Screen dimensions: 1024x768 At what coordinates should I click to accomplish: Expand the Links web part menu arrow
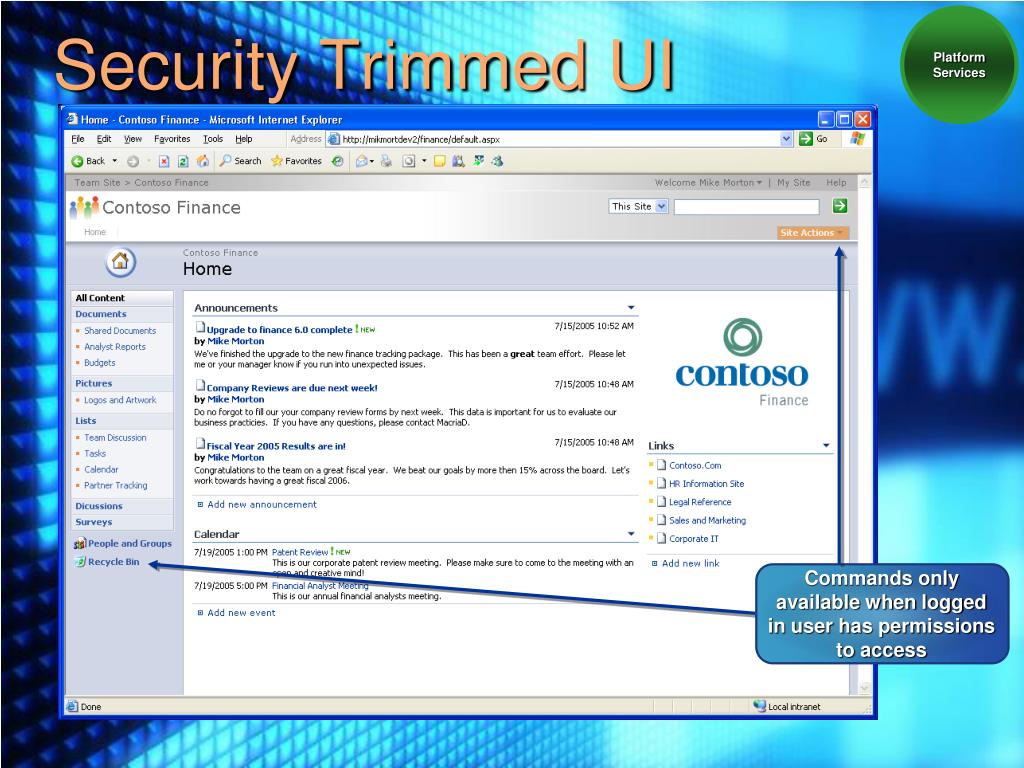coord(826,445)
